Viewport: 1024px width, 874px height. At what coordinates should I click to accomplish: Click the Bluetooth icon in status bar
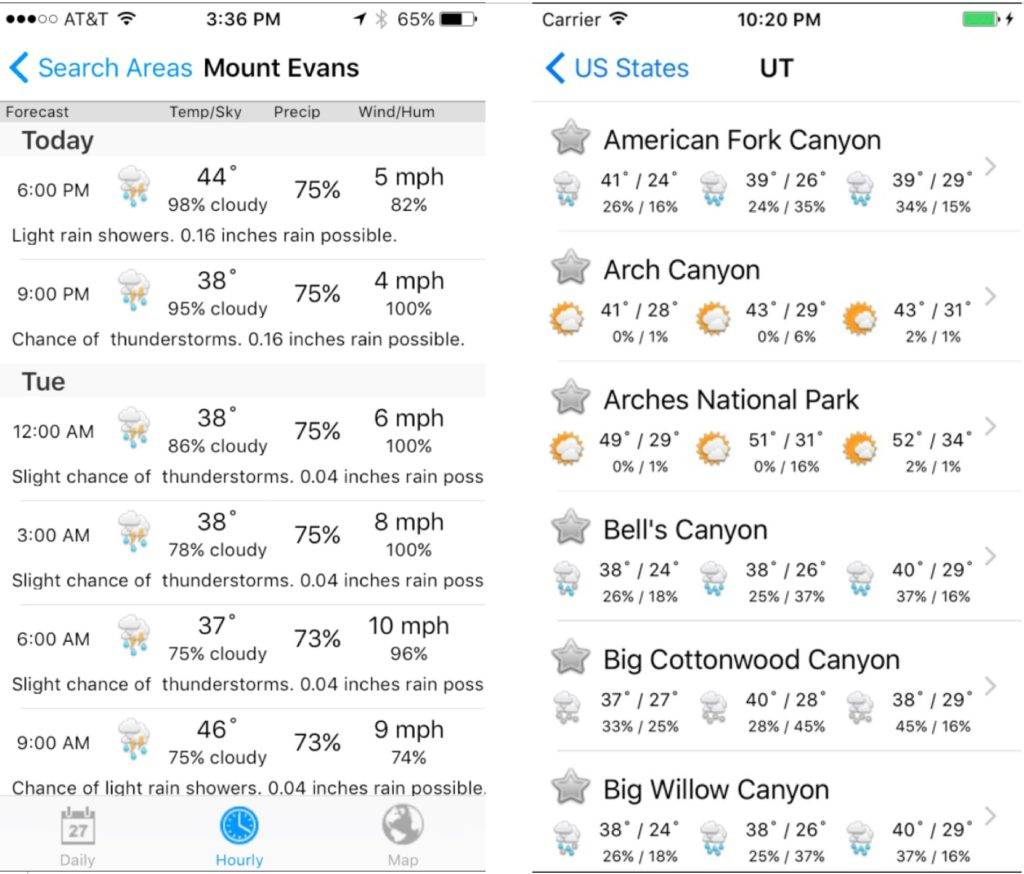pos(381,19)
